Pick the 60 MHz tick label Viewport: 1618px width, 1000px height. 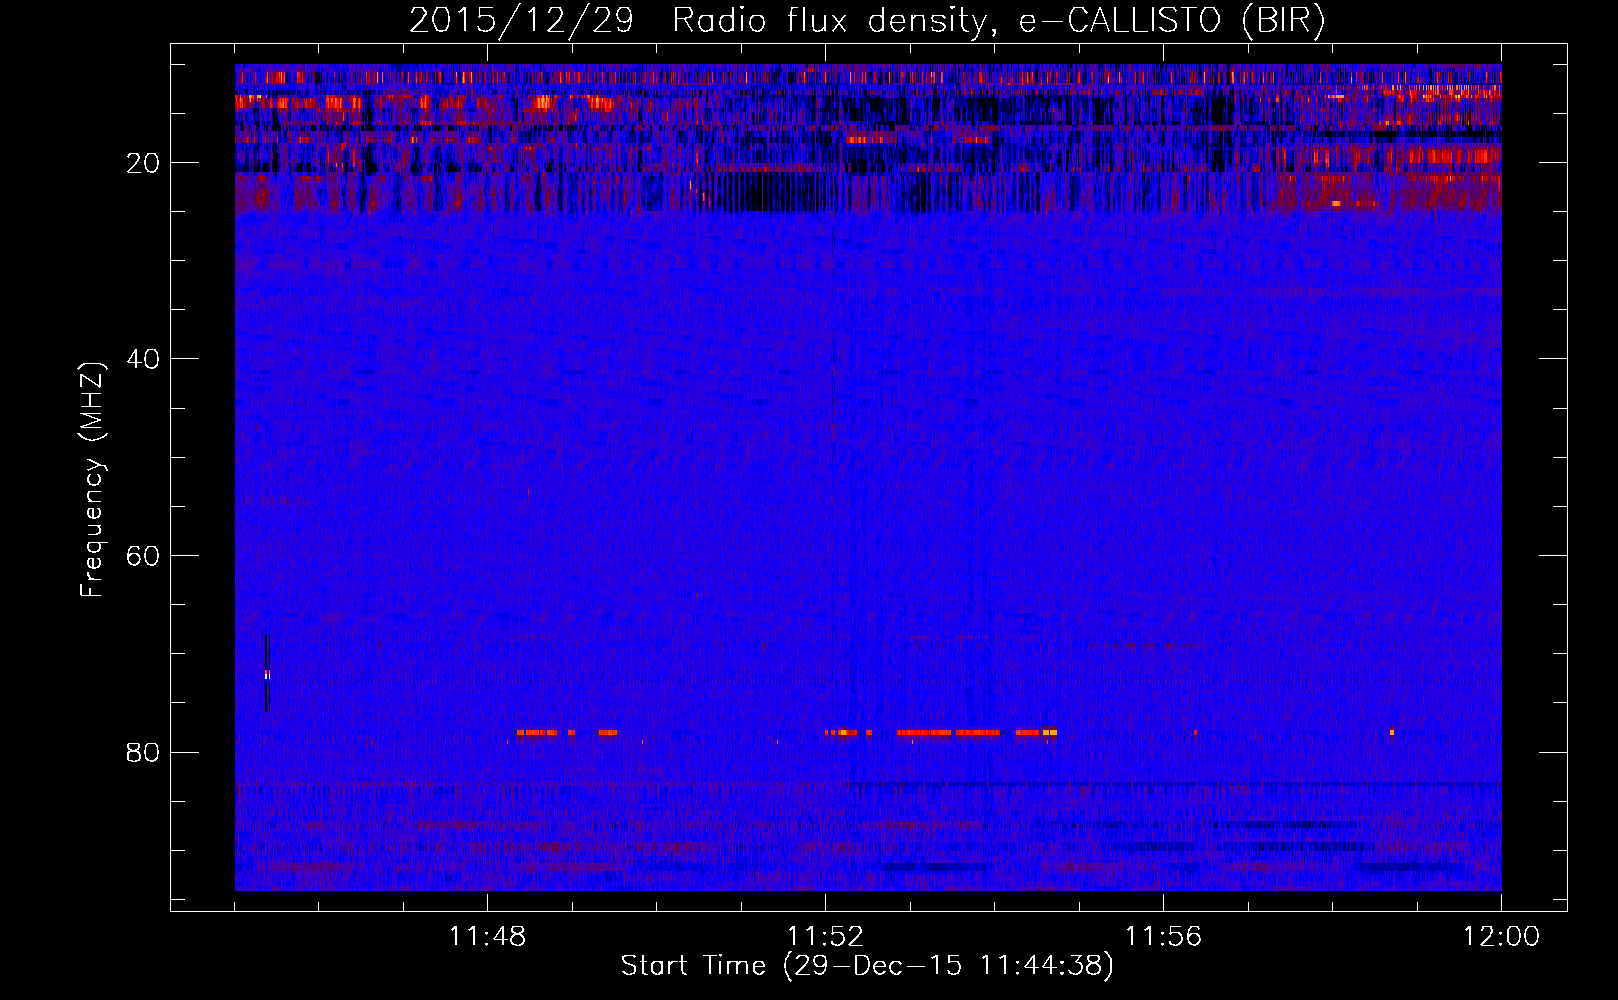(144, 556)
